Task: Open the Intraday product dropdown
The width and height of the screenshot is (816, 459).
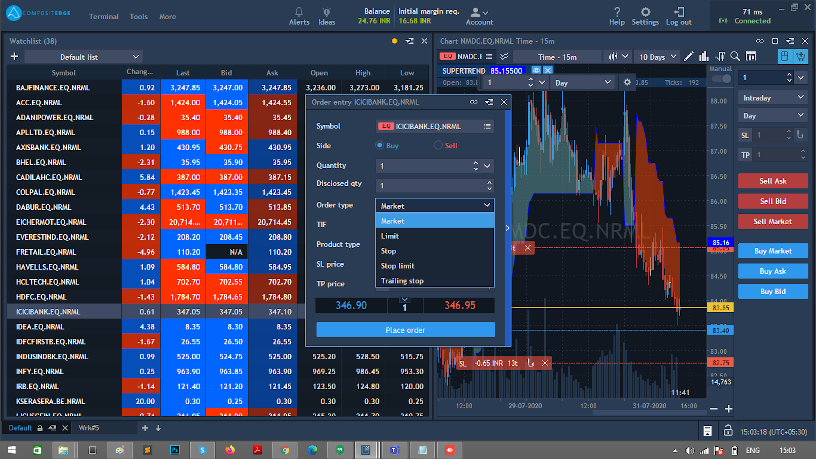Action: pos(773,98)
